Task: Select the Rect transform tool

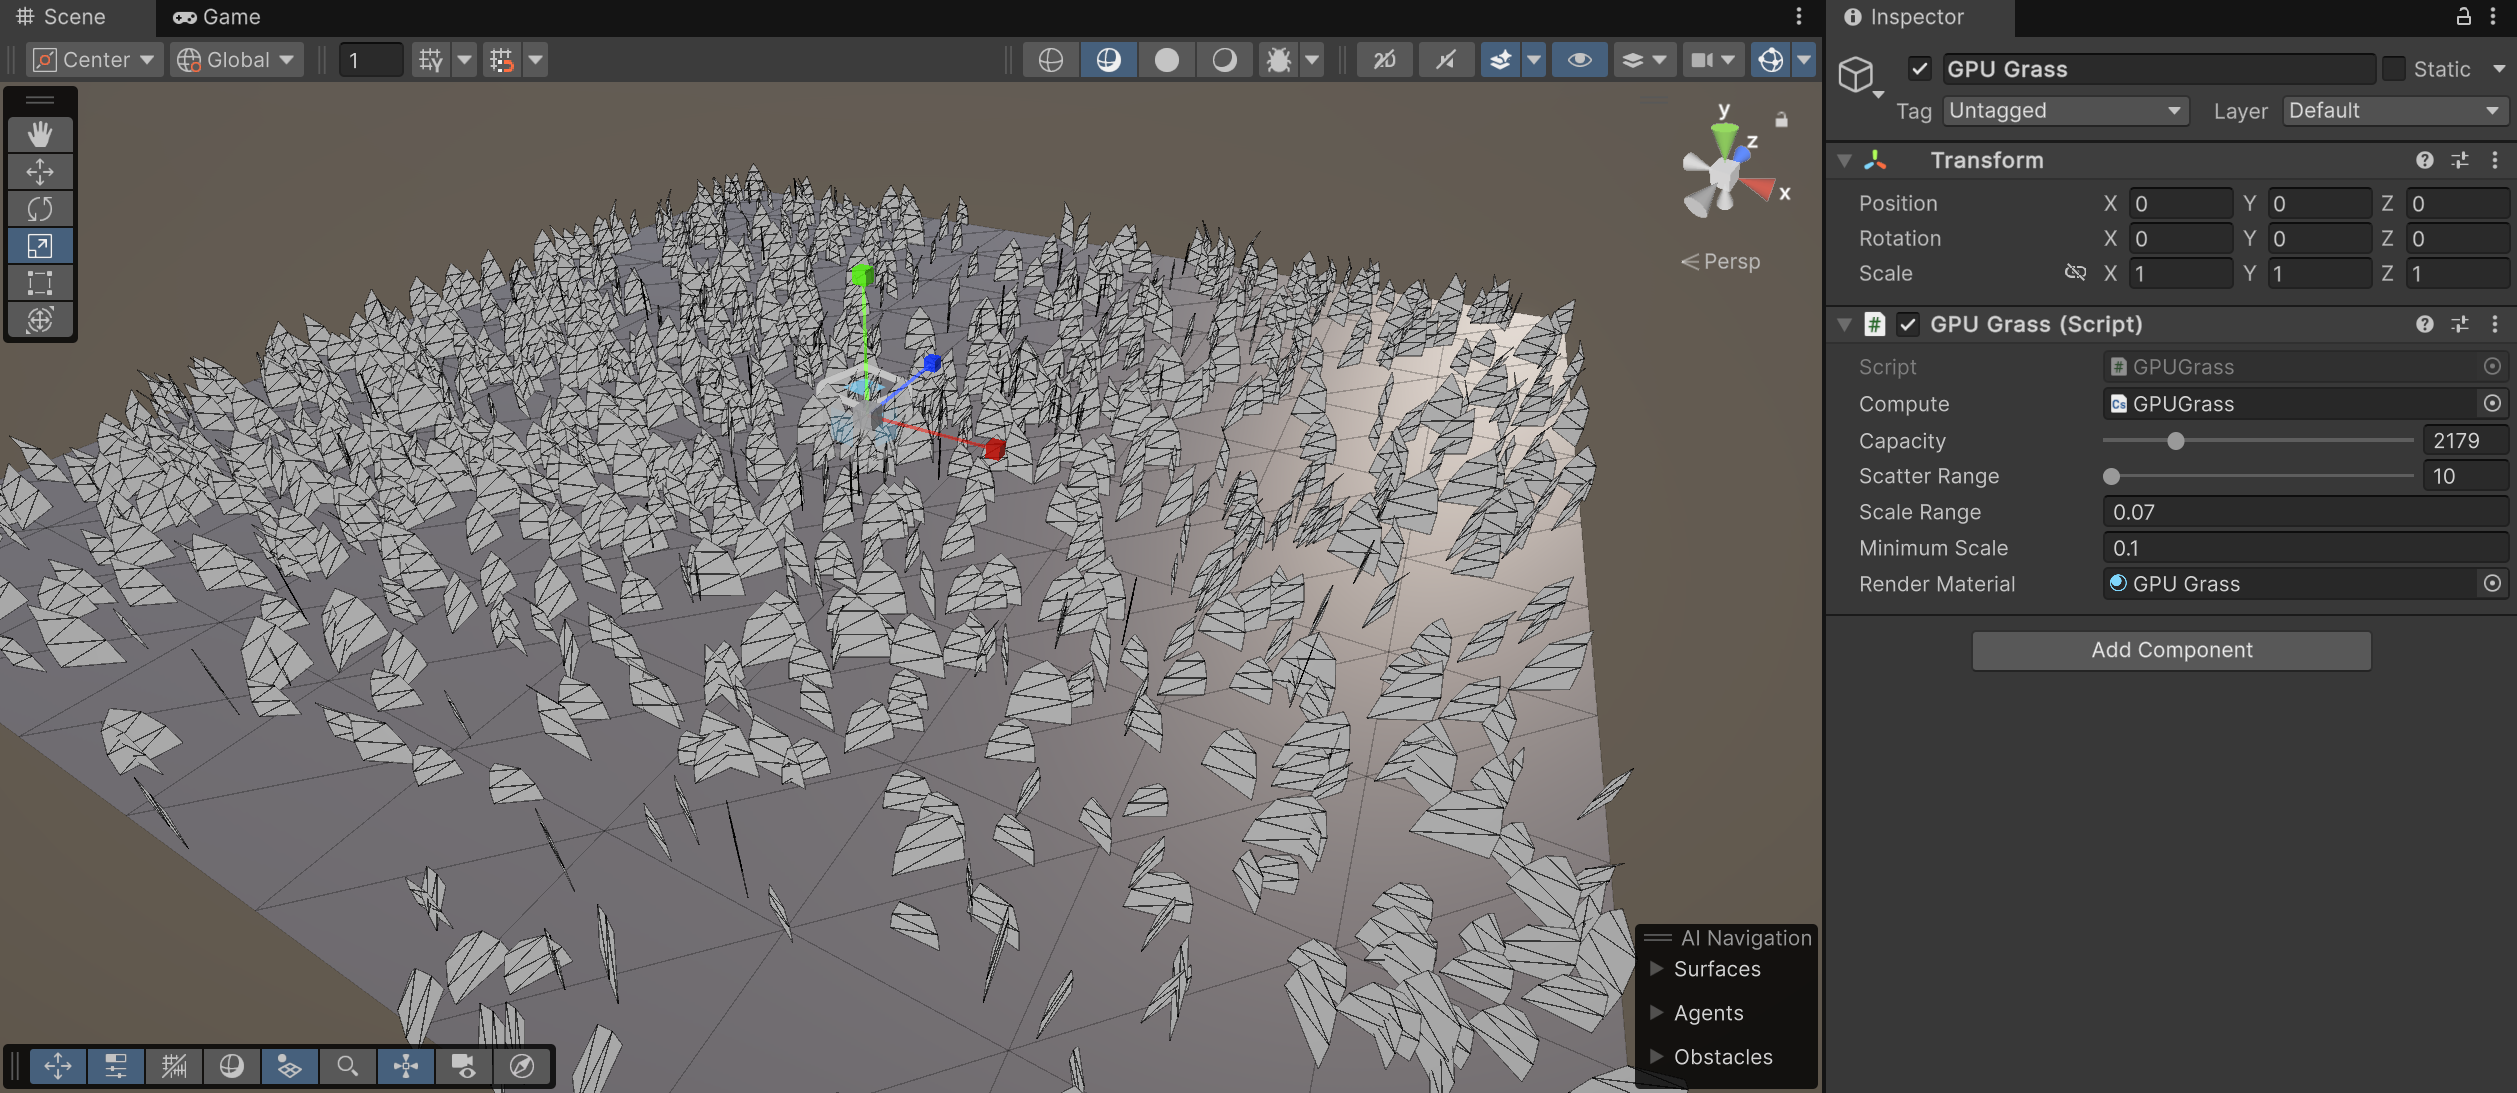Action: (40, 283)
